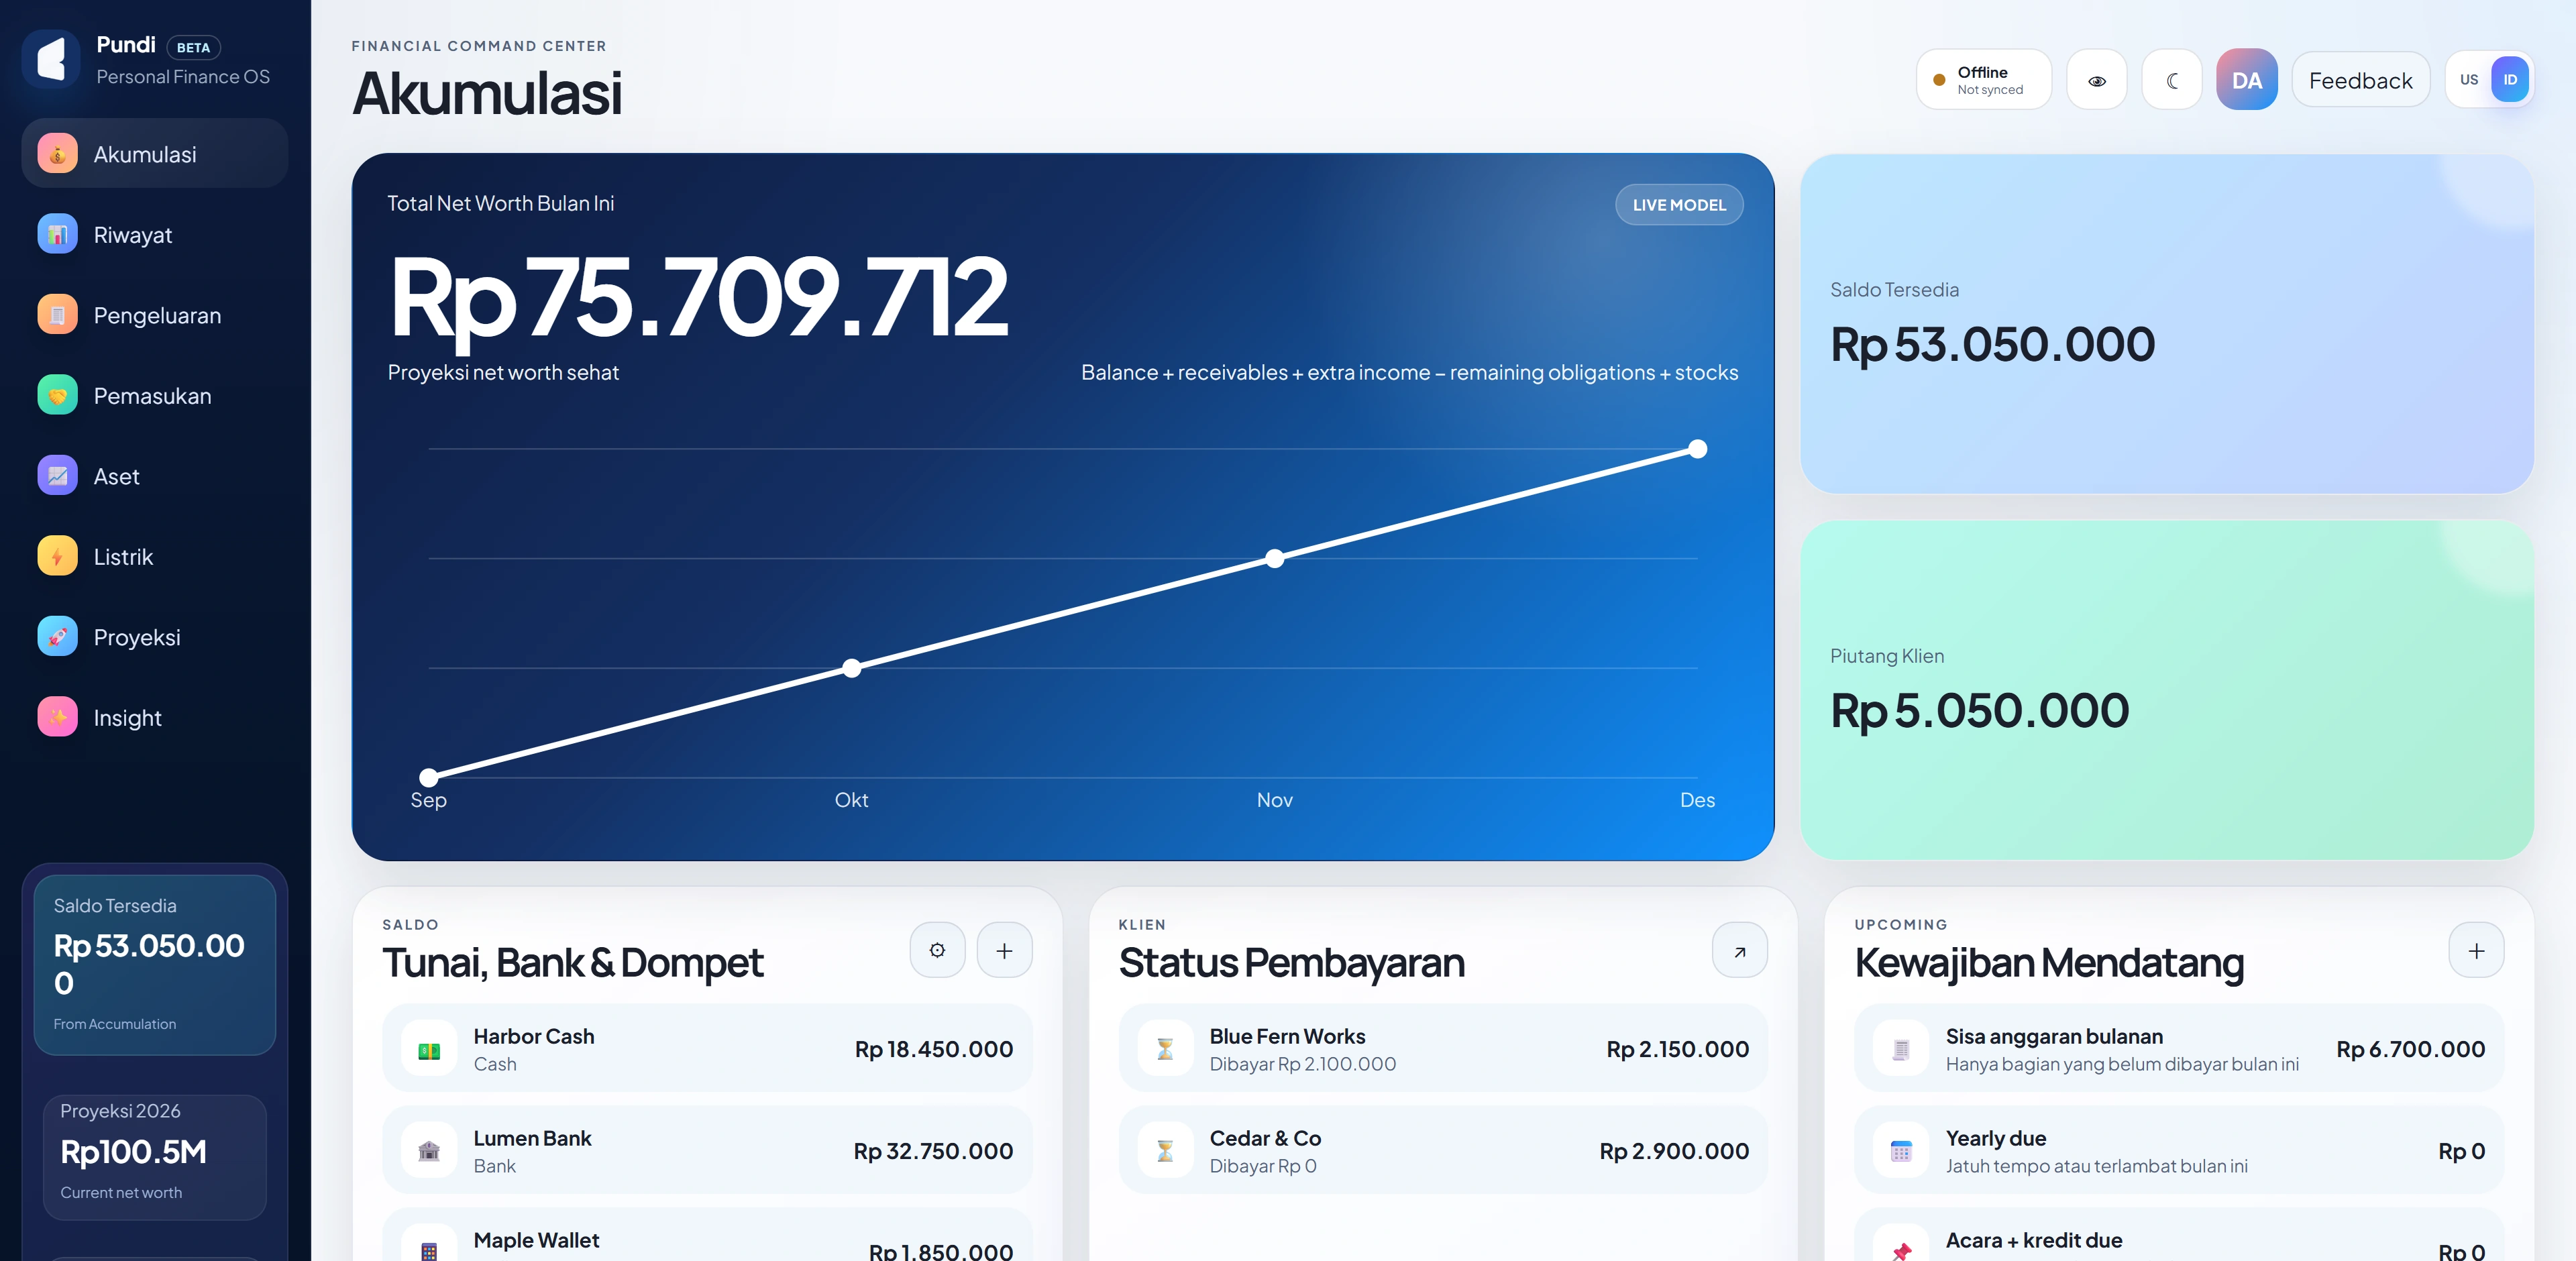Add new account in Tunai, Bank & Dompet

click(x=1004, y=950)
